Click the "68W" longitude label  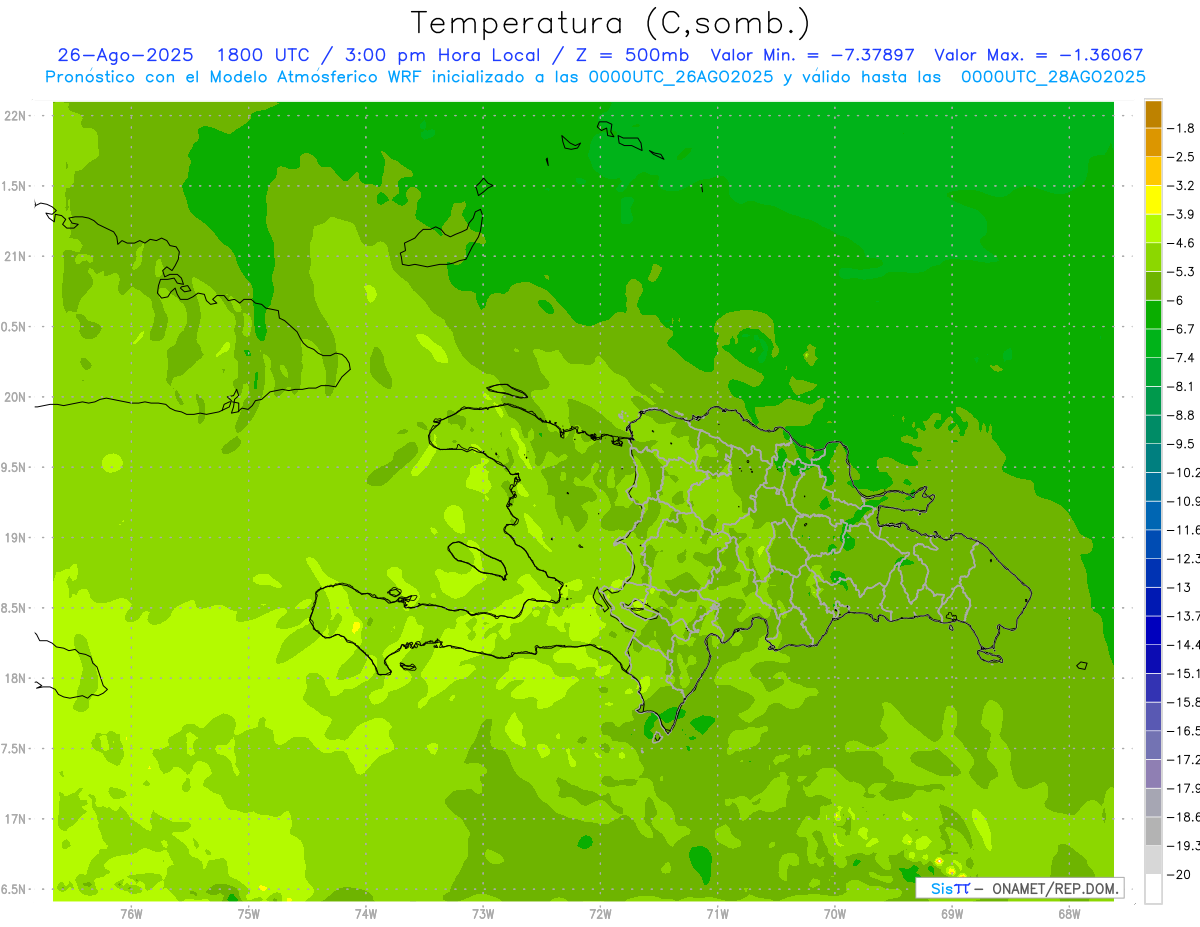(1069, 913)
